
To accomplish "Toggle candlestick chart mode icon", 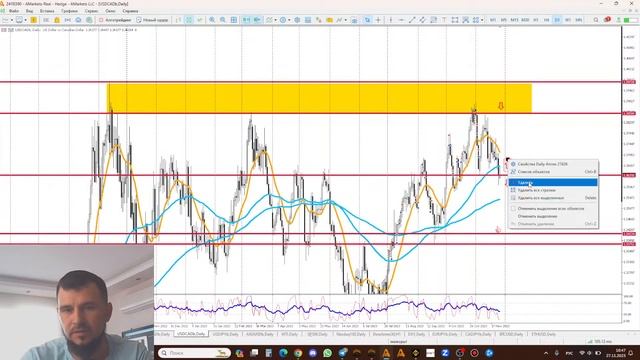I will pyautogui.click(x=189, y=20).
